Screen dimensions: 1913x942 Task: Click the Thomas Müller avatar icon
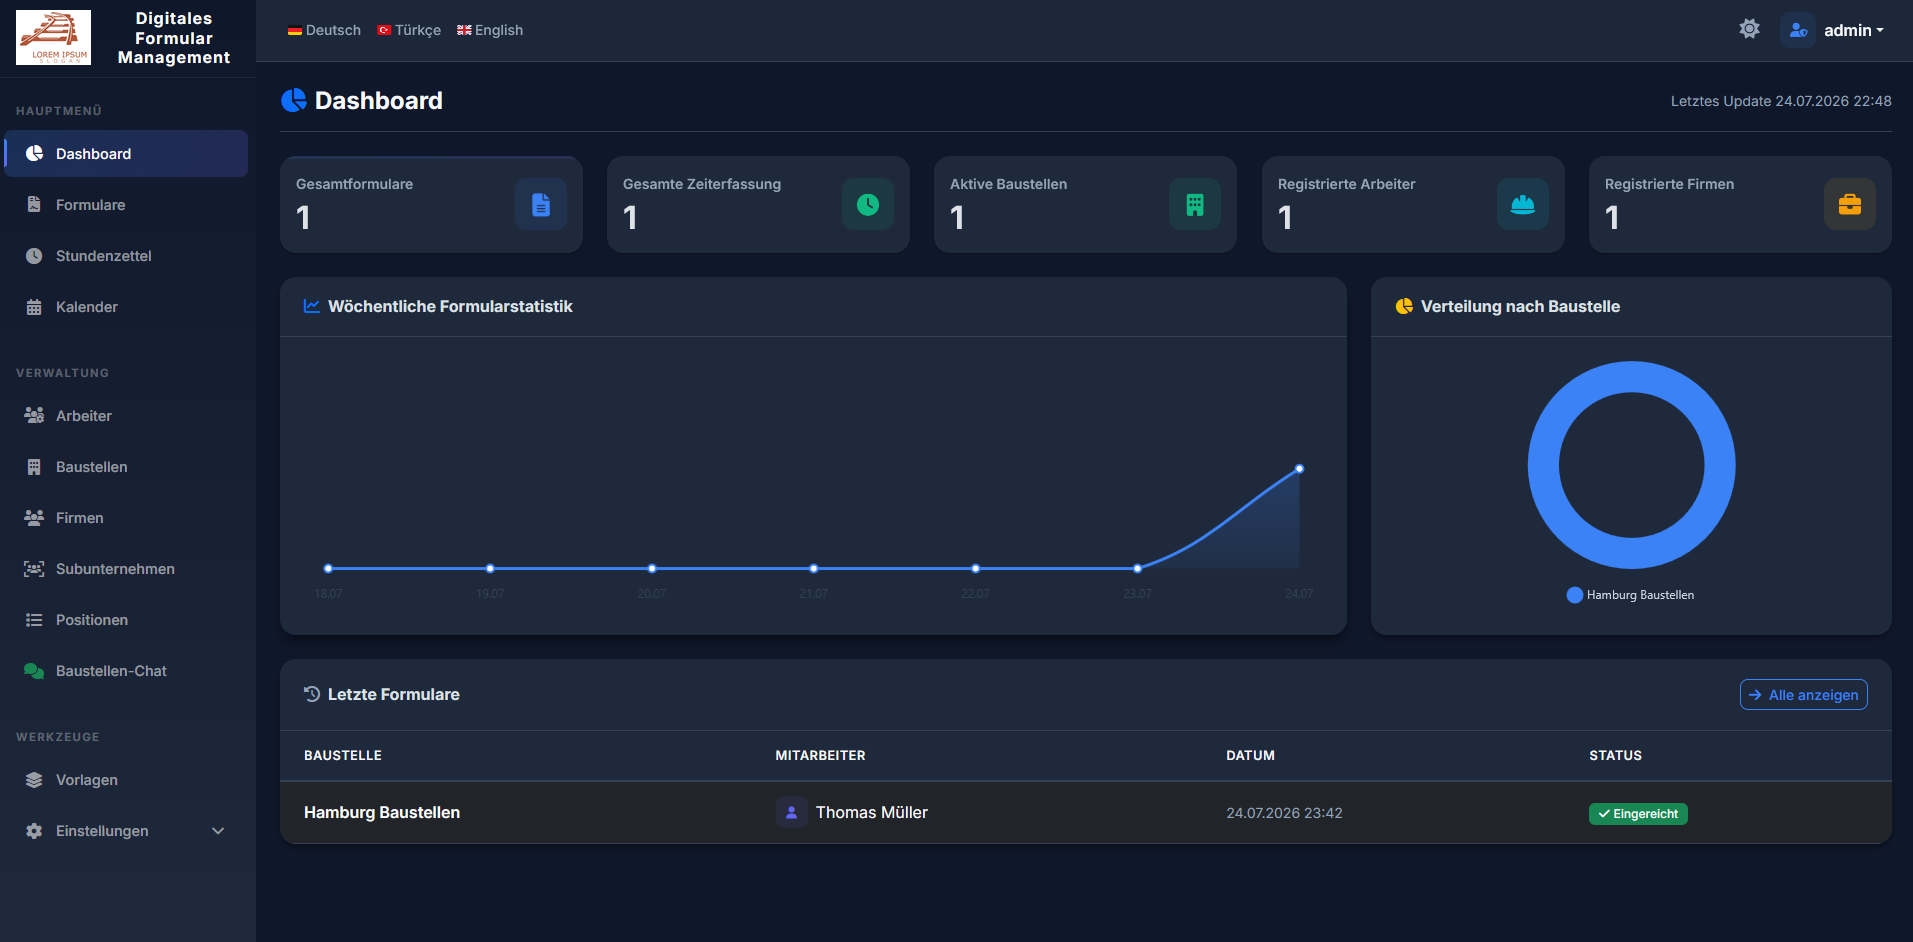[791, 812]
